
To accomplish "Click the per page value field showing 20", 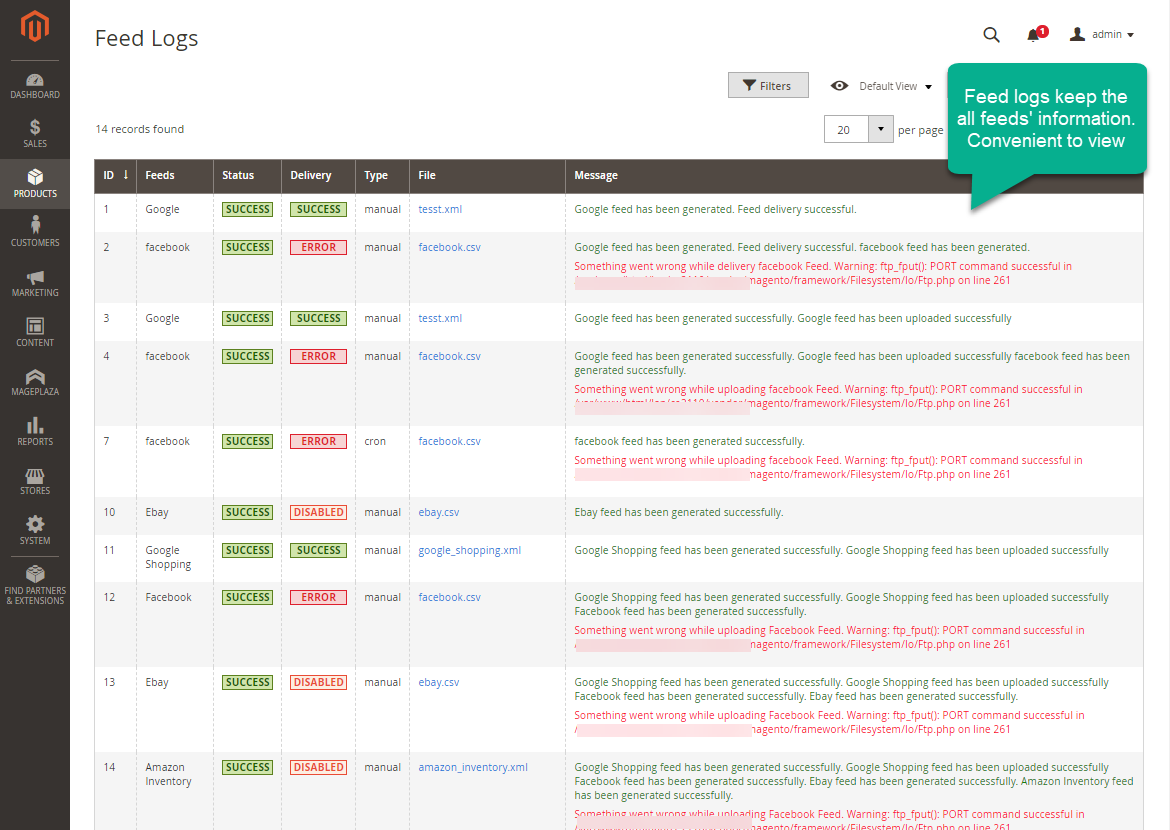I will pos(846,129).
